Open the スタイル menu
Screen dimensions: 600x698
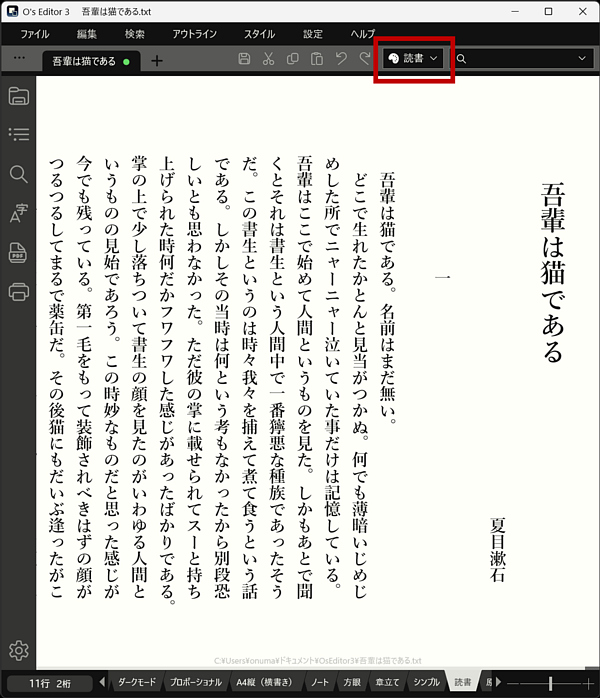pos(259,34)
